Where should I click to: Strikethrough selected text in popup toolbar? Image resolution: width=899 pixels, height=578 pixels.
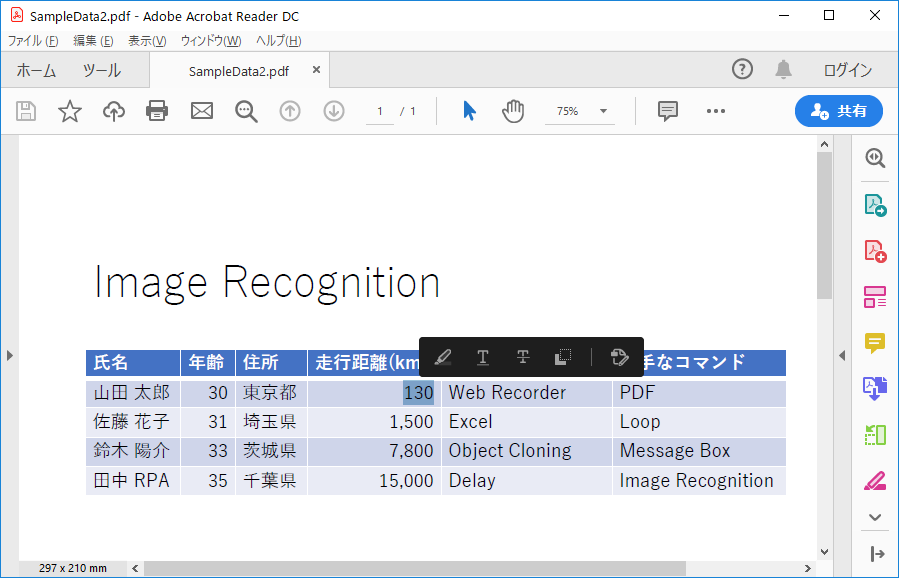click(x=523, y=357)
